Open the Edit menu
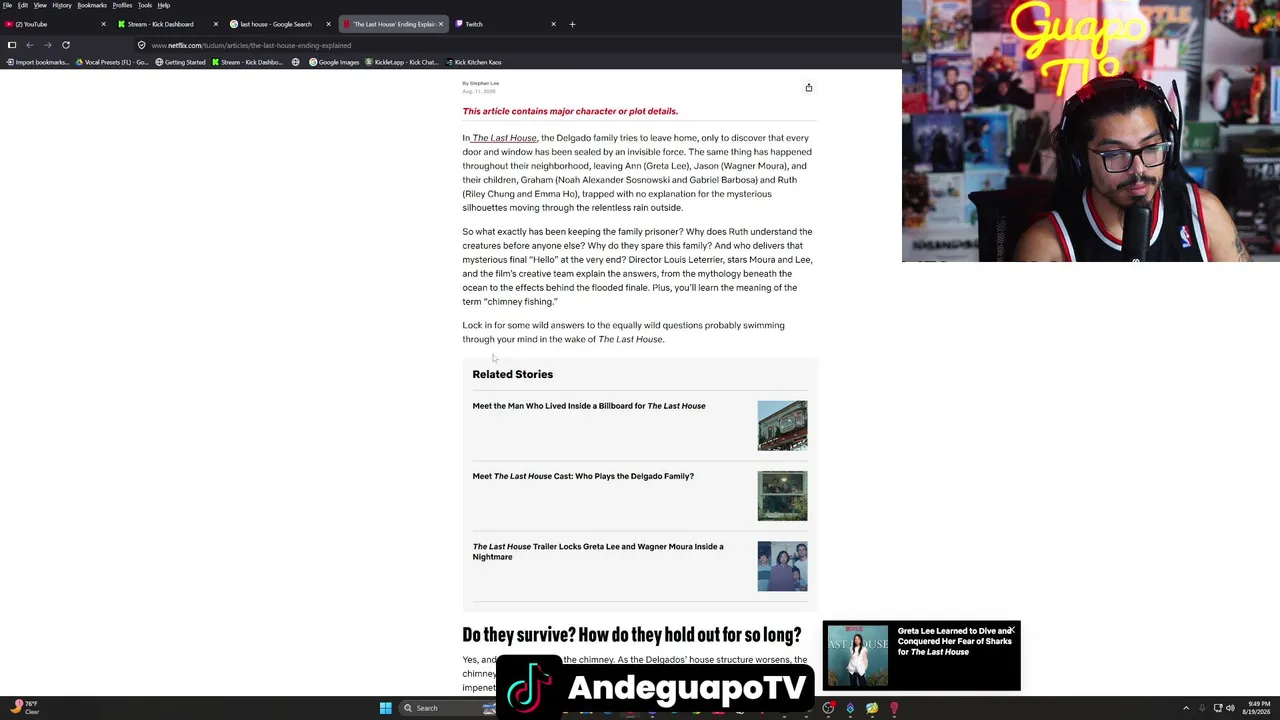This screenshot has height=720, width=1280. coord(22,5)
